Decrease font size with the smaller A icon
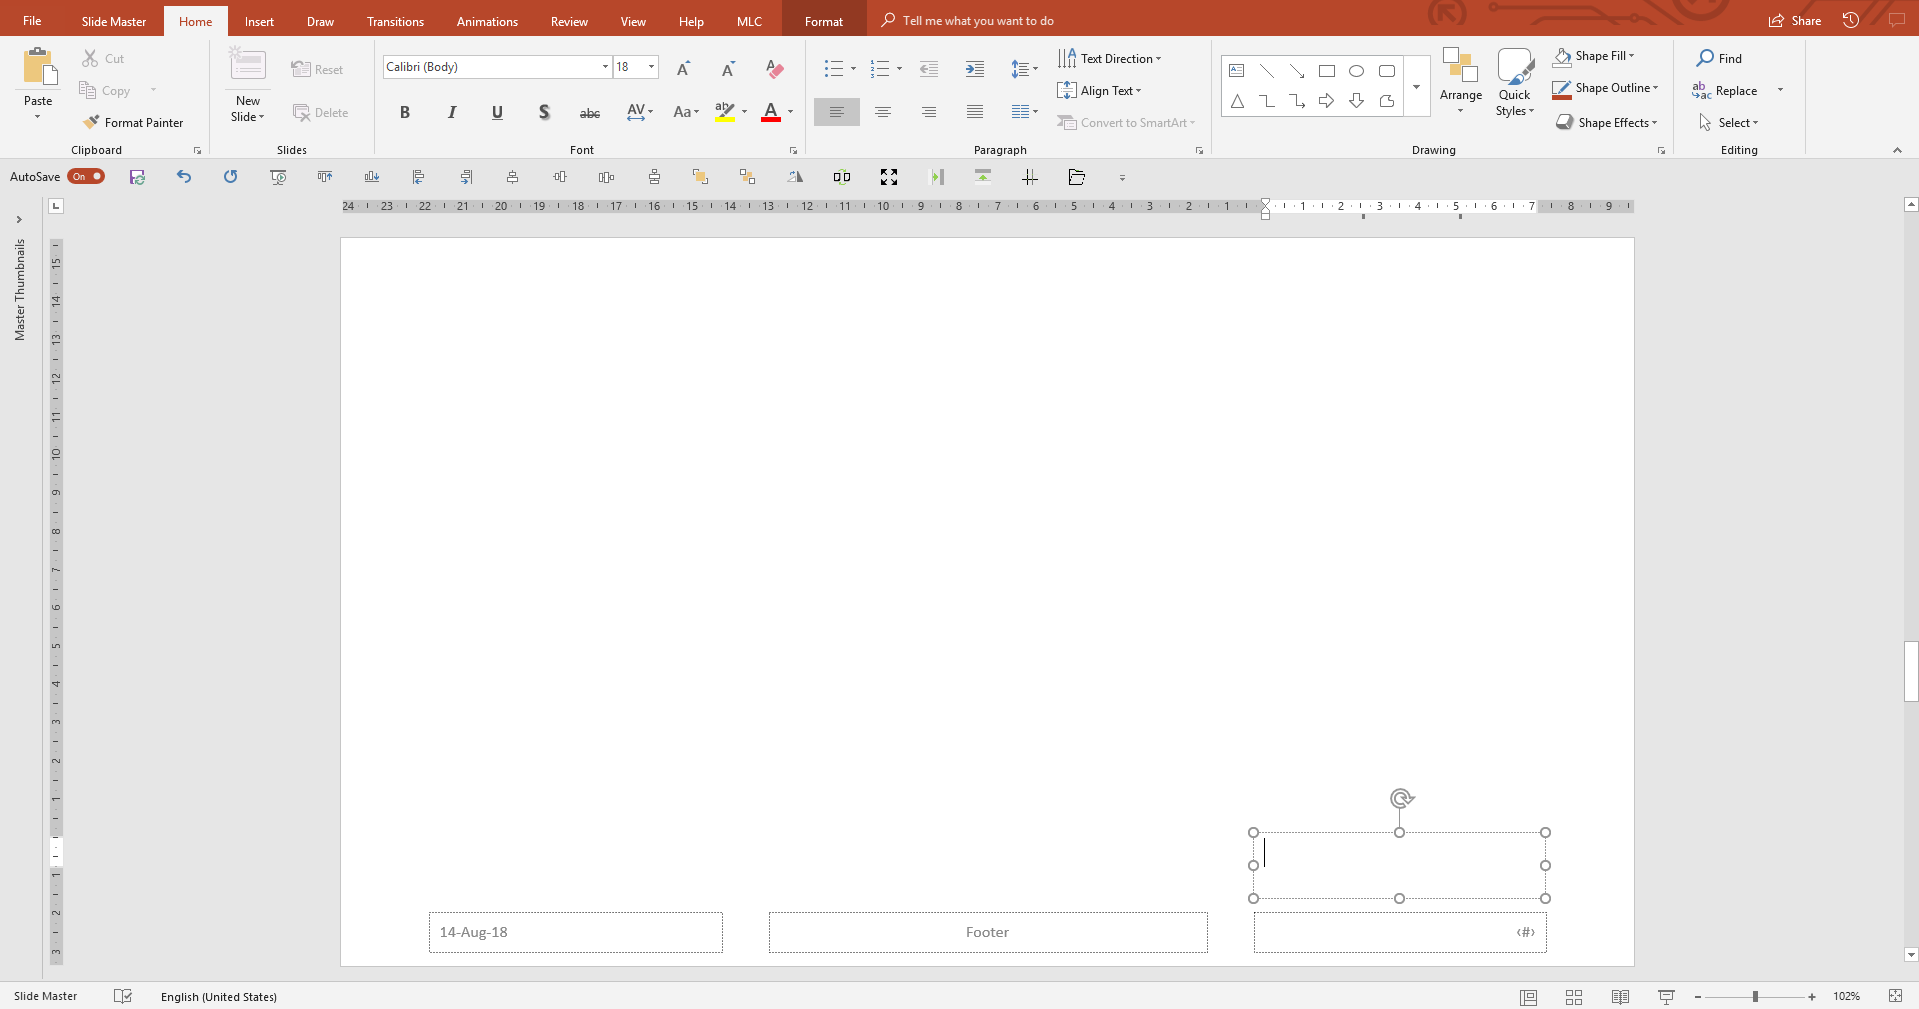Image resolution: width=1919 pixels, height=1009 pixels. point(728,68)
